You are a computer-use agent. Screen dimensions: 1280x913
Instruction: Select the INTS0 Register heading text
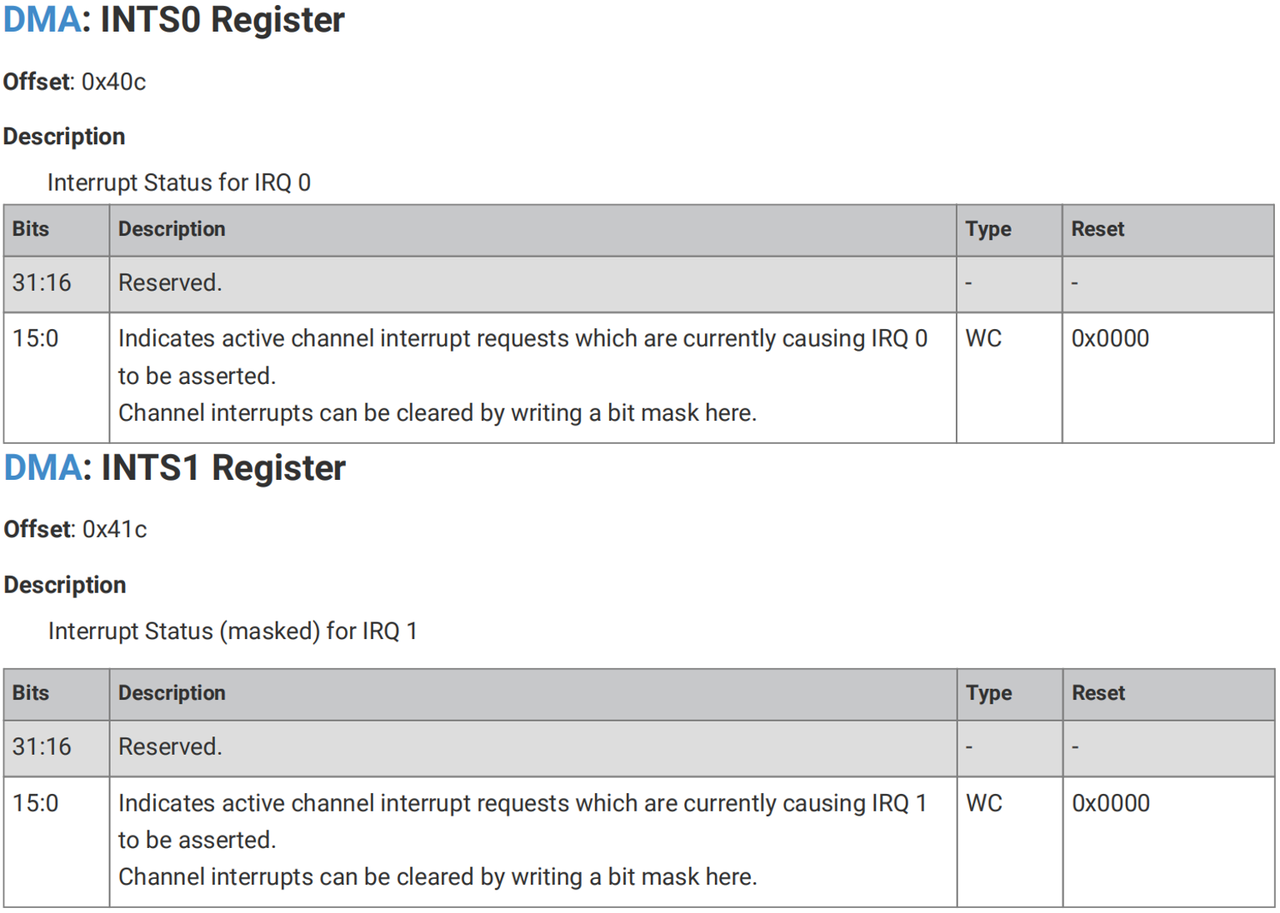point(222,20)
